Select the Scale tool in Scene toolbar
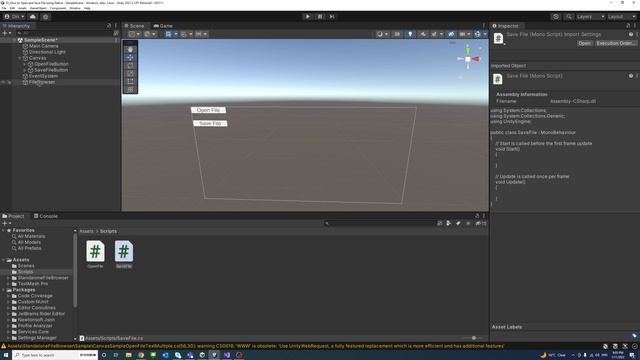 click(x=130, y=73)
